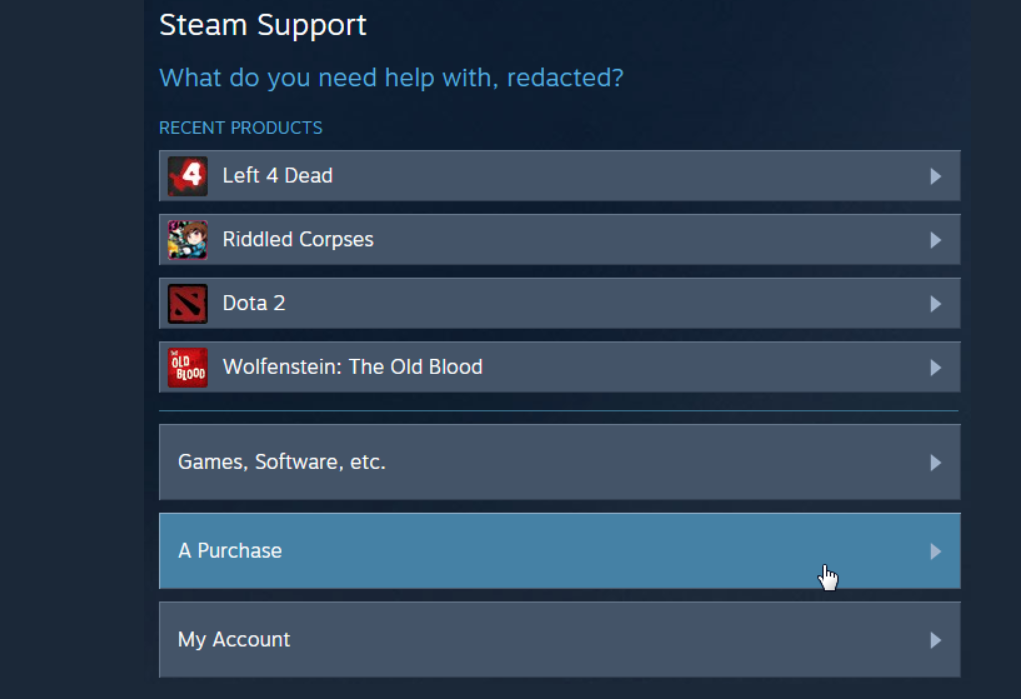Click arrow on My Account row

936,640
